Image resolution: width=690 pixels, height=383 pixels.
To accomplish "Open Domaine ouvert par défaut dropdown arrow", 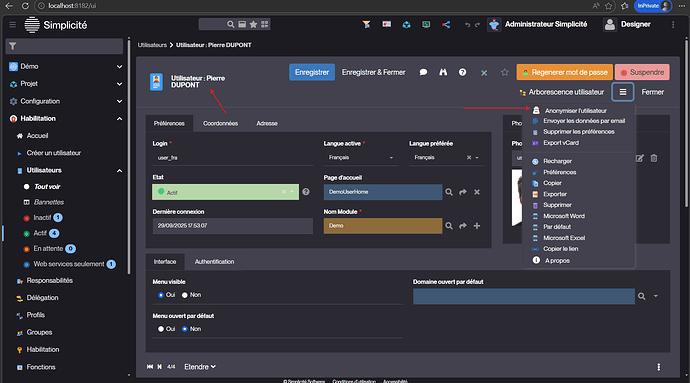I will [656, 296].
